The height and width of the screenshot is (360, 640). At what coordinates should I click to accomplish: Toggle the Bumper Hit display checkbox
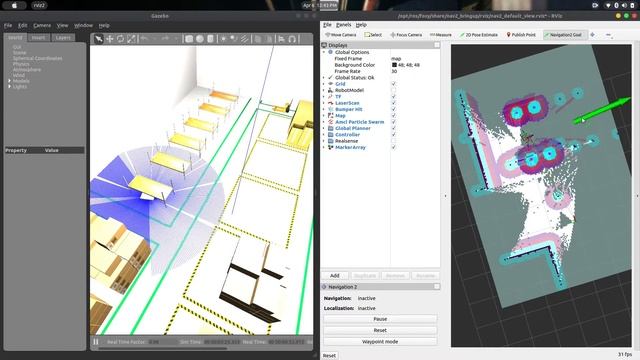pos(393,109)
